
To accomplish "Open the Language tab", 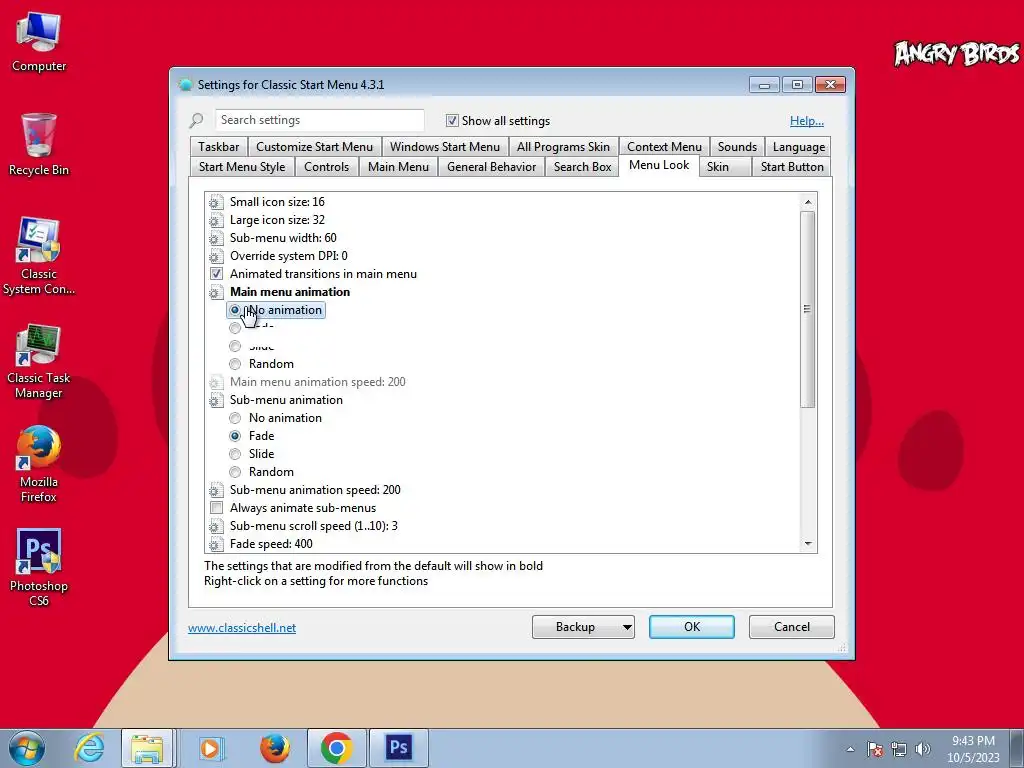I will click(799, 147).
